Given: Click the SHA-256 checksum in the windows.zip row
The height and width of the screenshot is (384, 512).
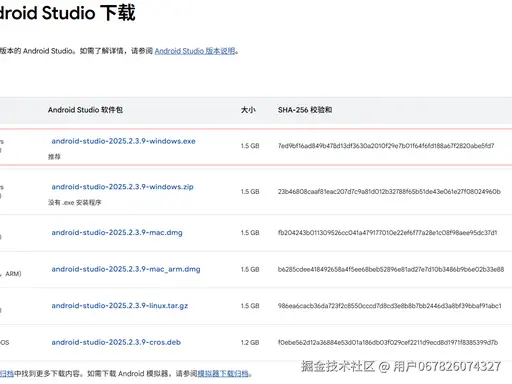Looking at the screenshot, I should (389, 192).
